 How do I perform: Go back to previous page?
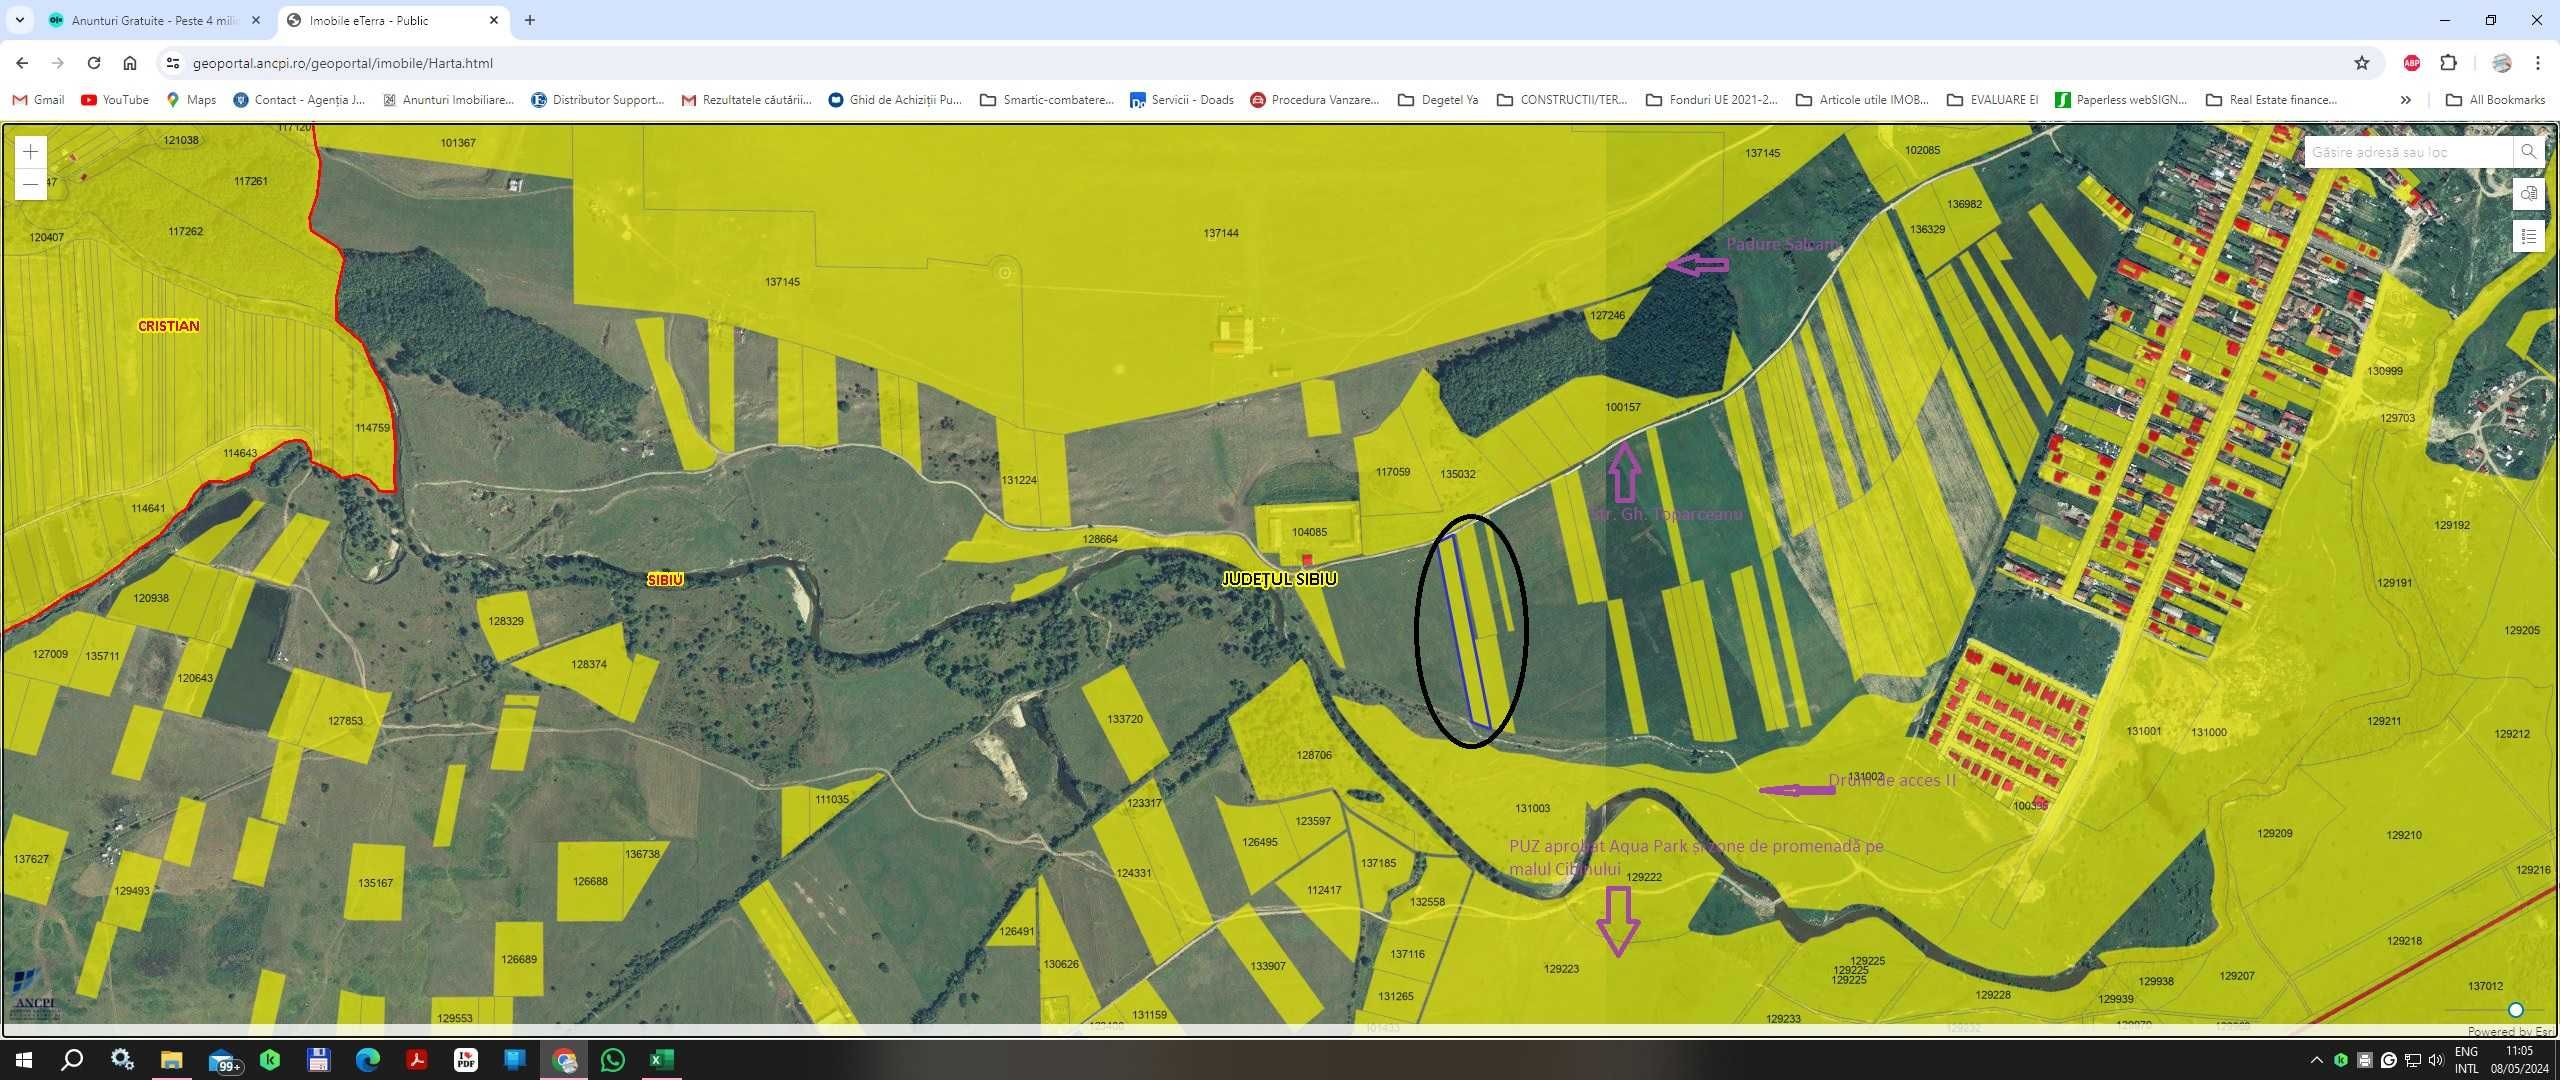22,63
